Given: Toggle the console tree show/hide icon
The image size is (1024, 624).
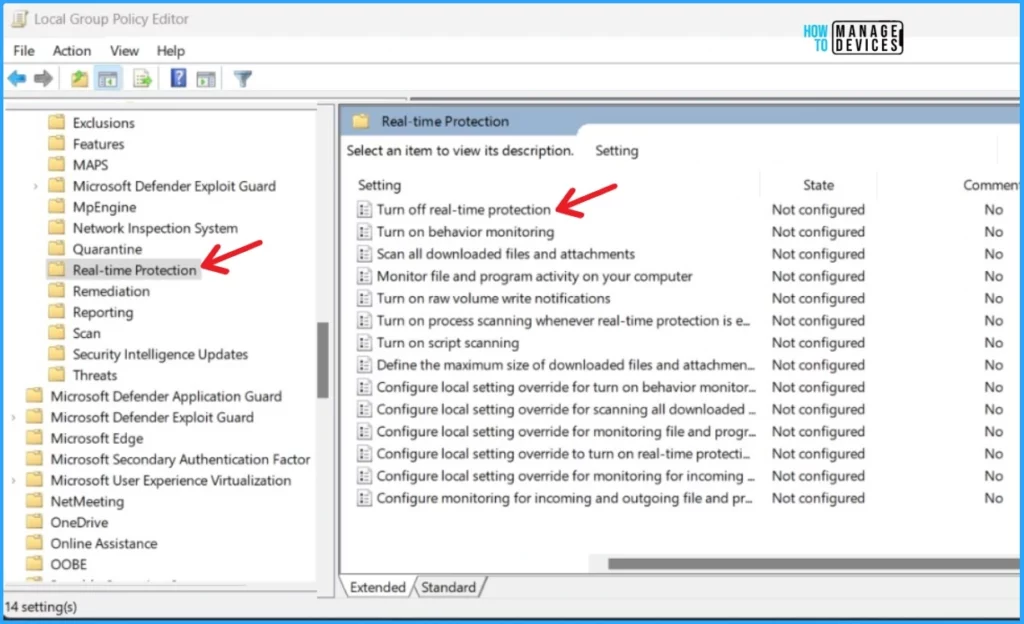Looking at the screenshot, I should [x=108, y=80].
